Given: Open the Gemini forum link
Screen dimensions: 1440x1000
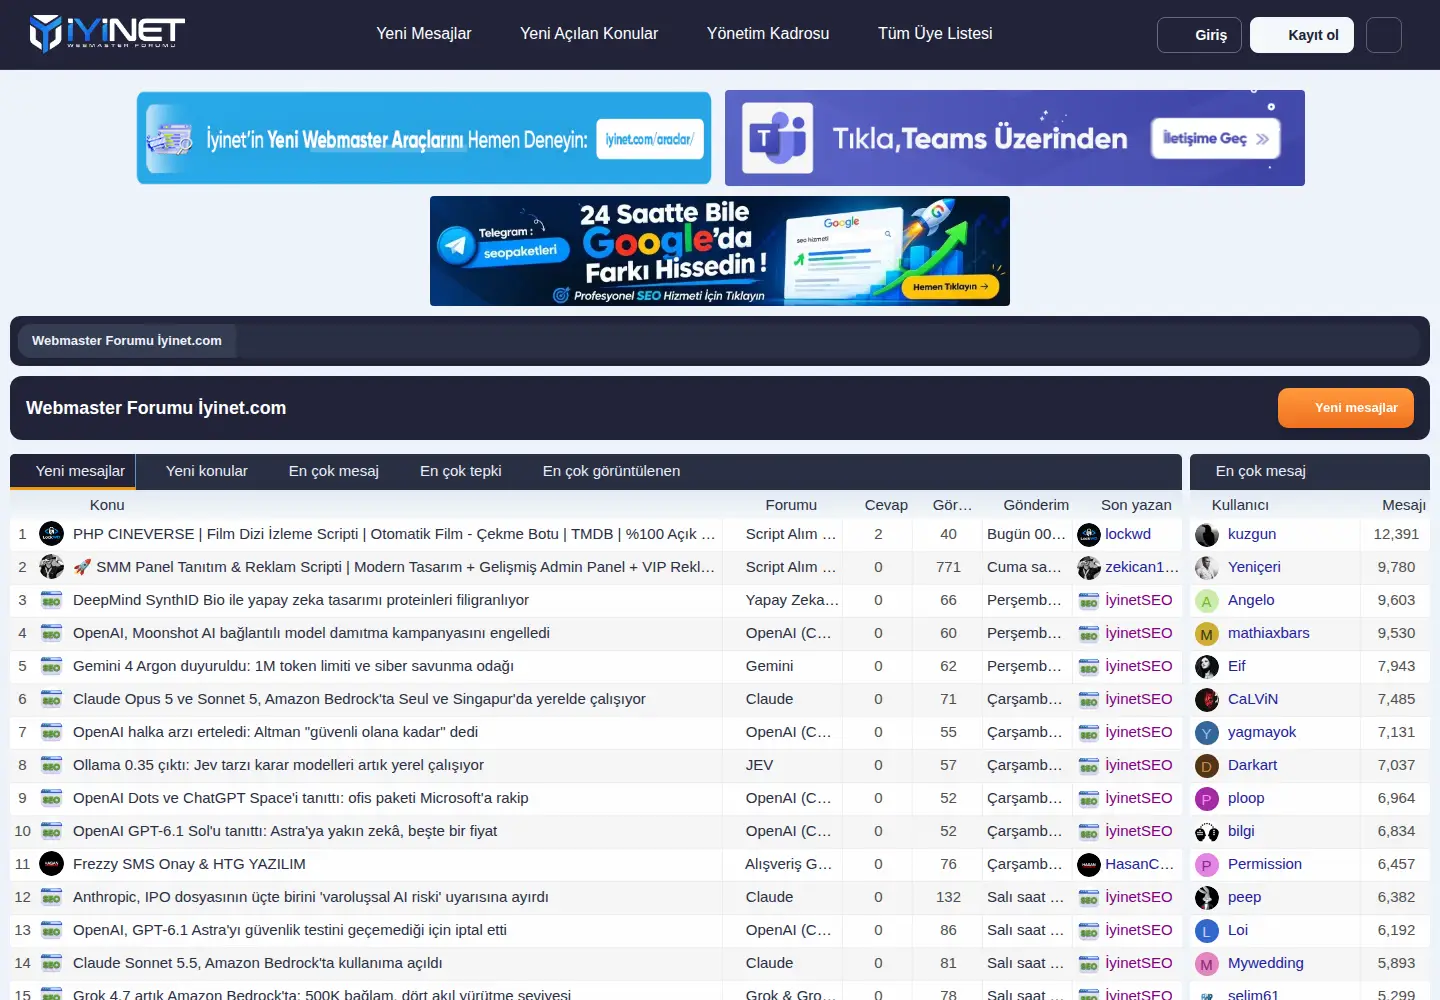Looking at the screenshot, I should pyautogui.click(x=769, y=666).
